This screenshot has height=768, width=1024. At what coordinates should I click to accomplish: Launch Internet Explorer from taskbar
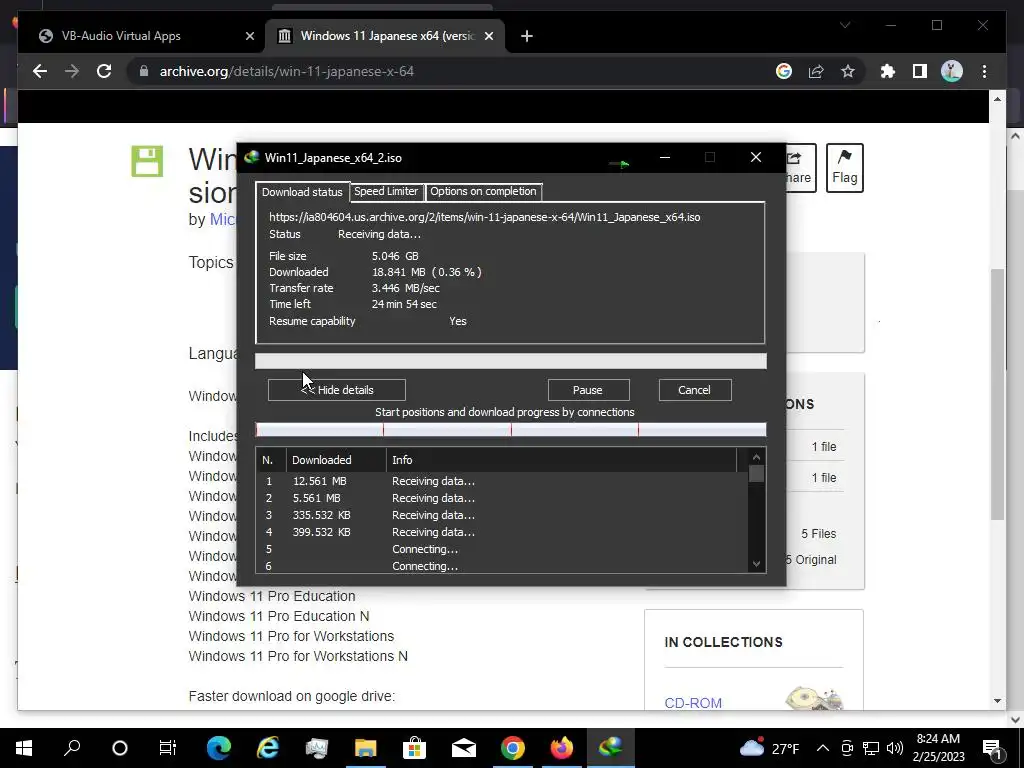[268, 748]
